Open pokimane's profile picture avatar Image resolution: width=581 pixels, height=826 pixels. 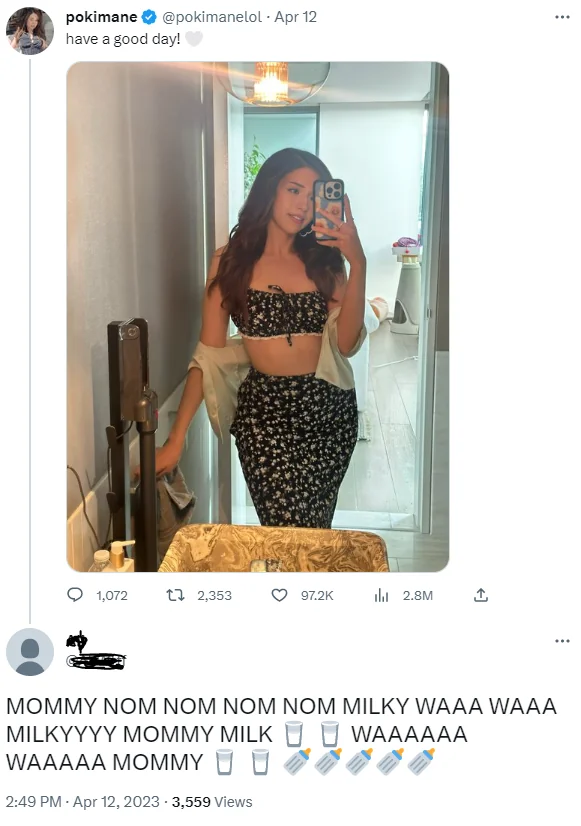[30, 31]
